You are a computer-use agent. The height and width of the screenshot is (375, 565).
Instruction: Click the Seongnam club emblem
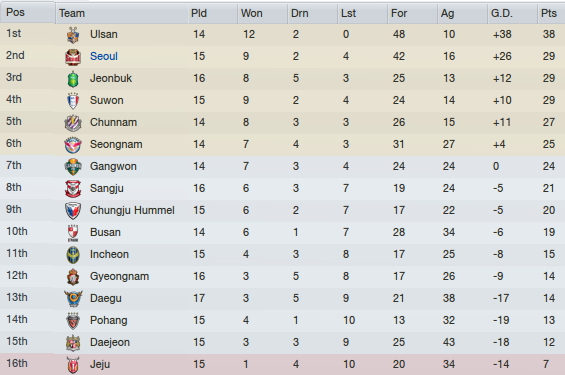(73, 145)
